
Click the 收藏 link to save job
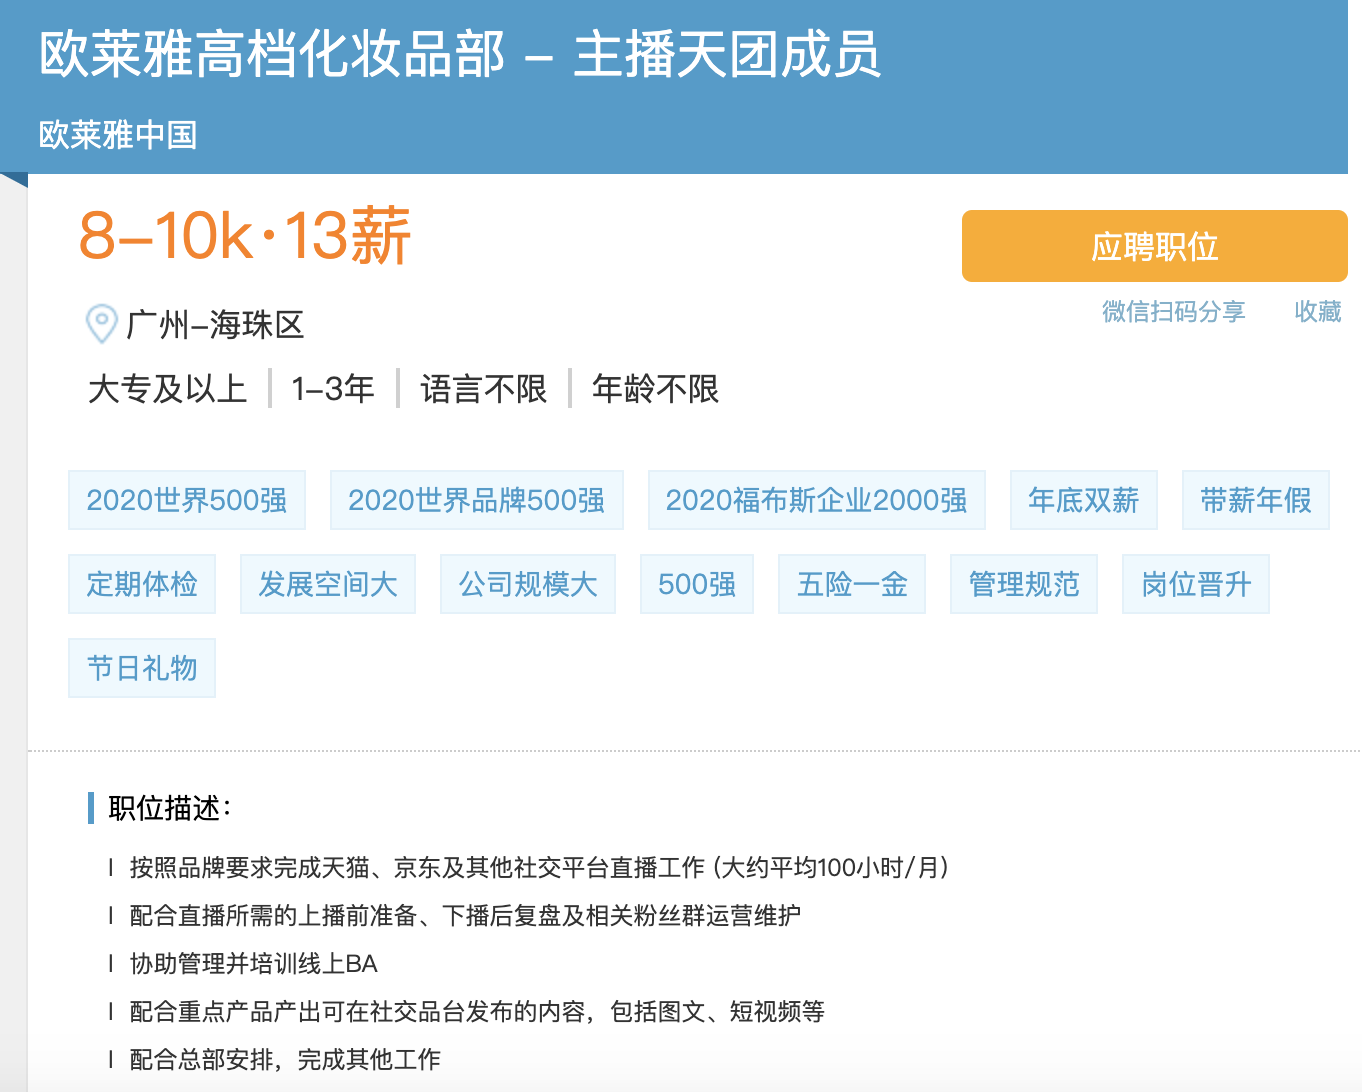1317,312
